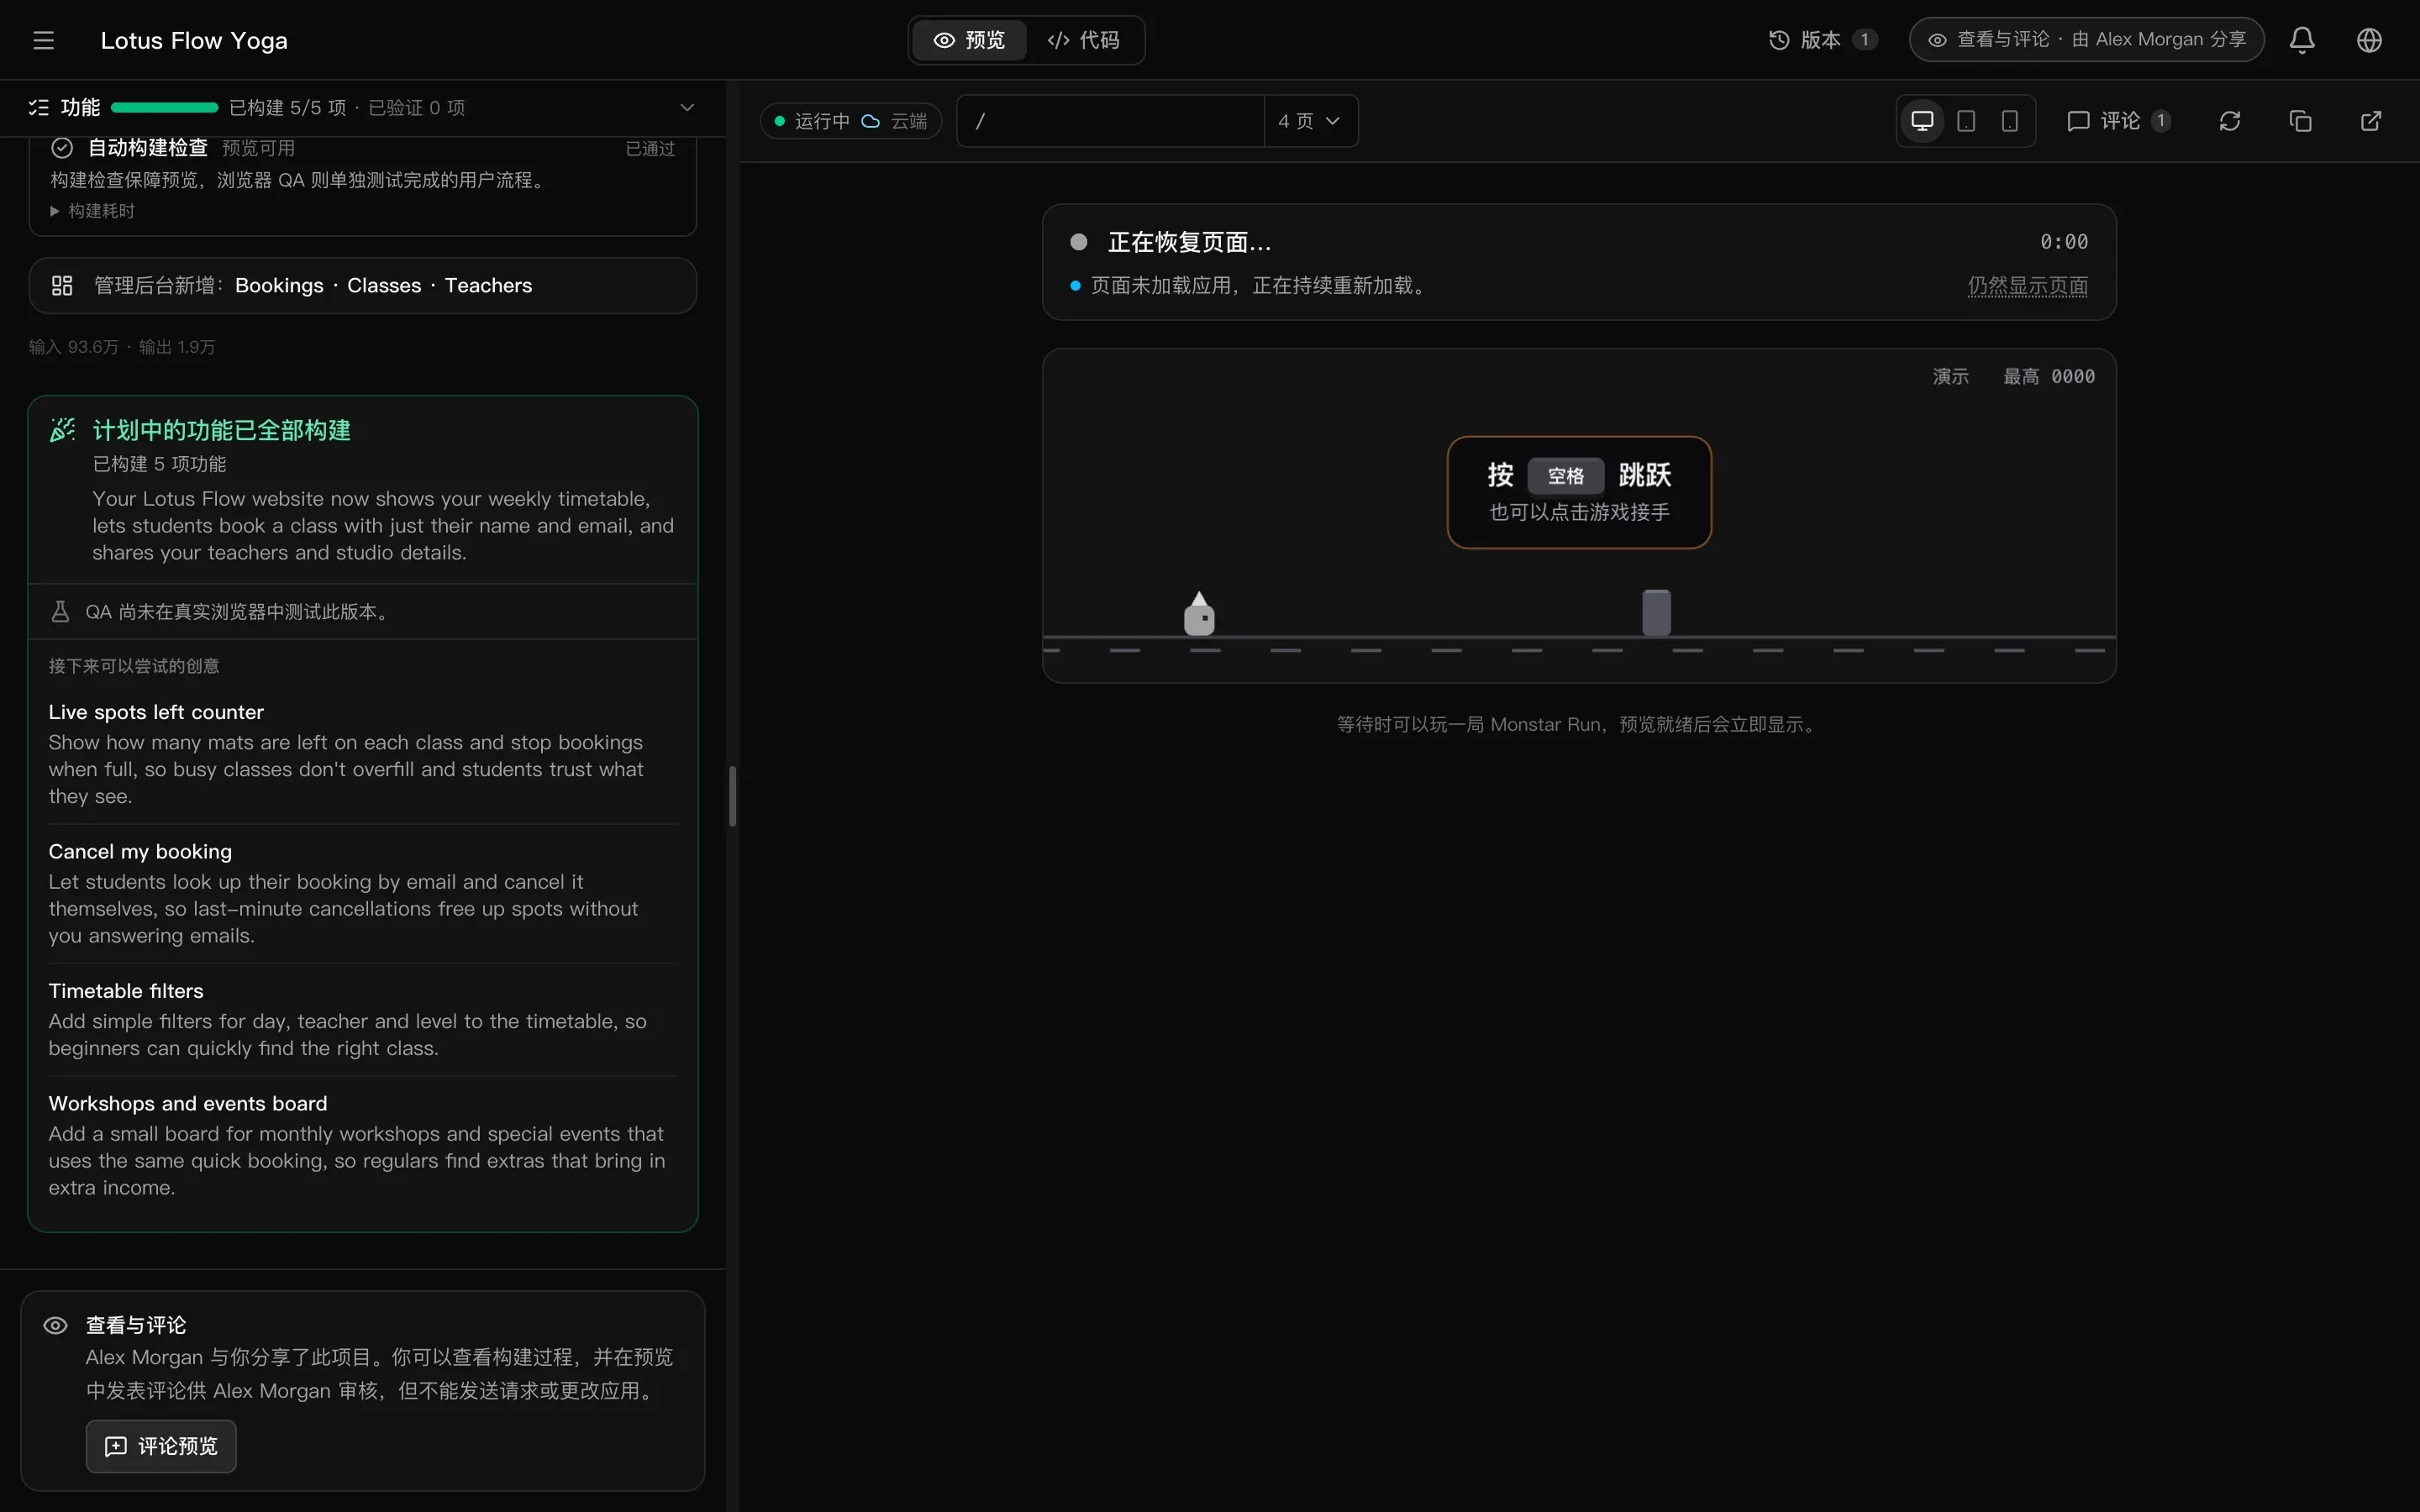
Task: Open the language globe icon
Action: [x=2369, y=40]
